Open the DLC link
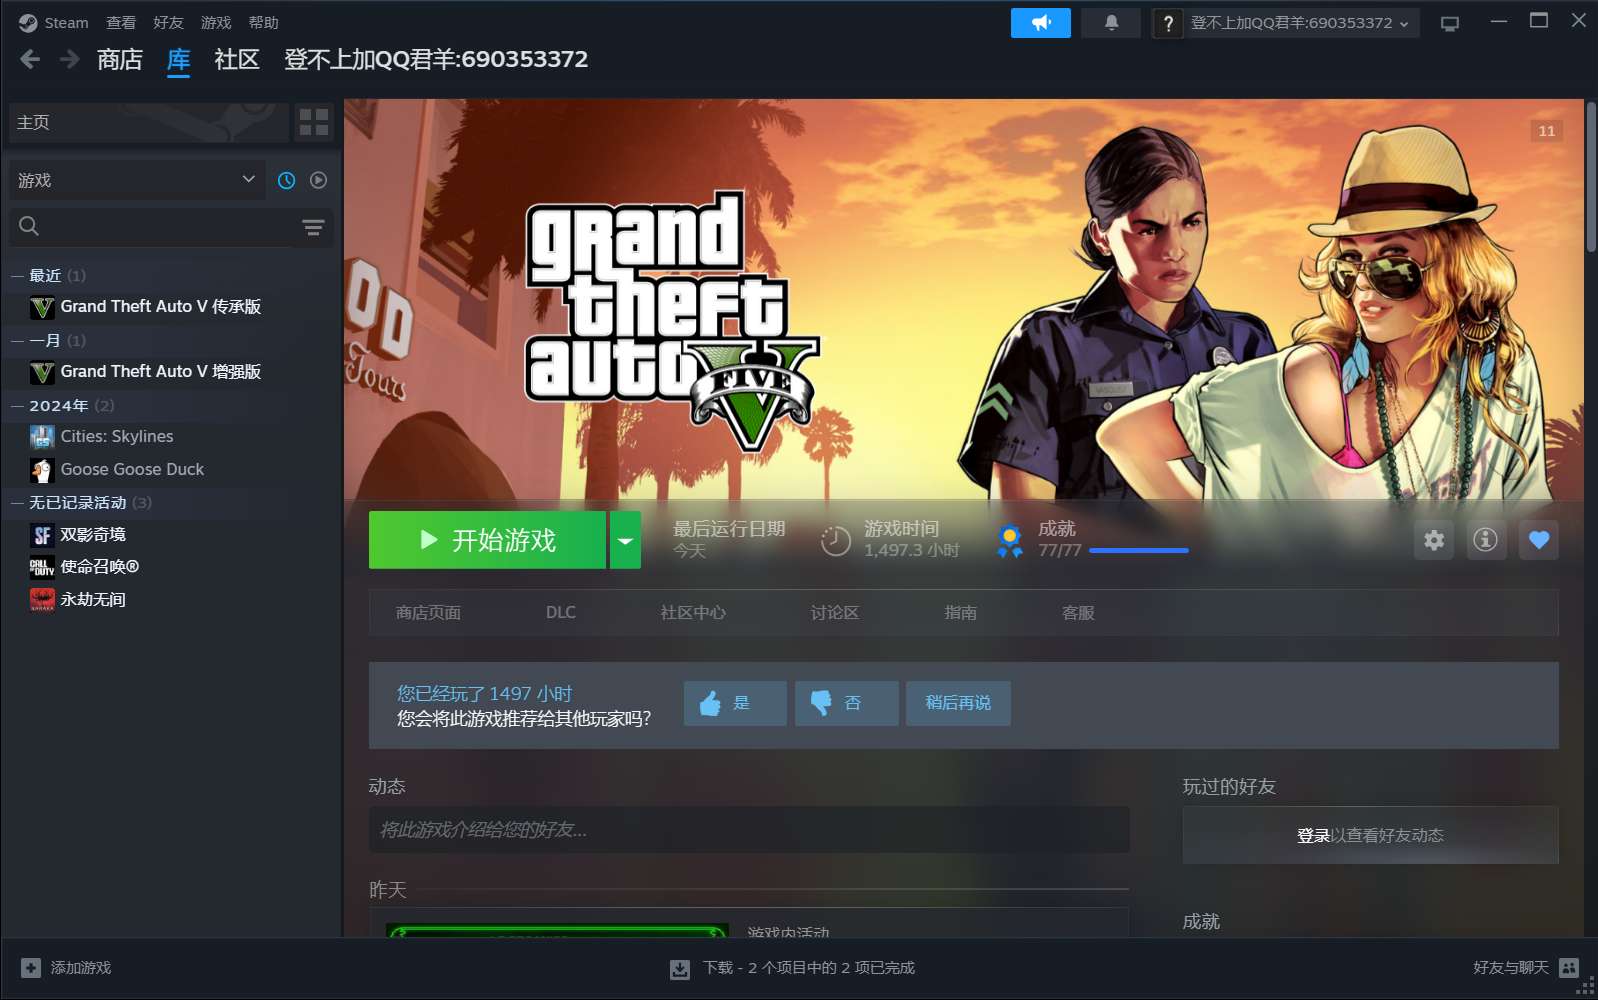The width and height of the screenshot is (1598, 1000). [561, 612]
